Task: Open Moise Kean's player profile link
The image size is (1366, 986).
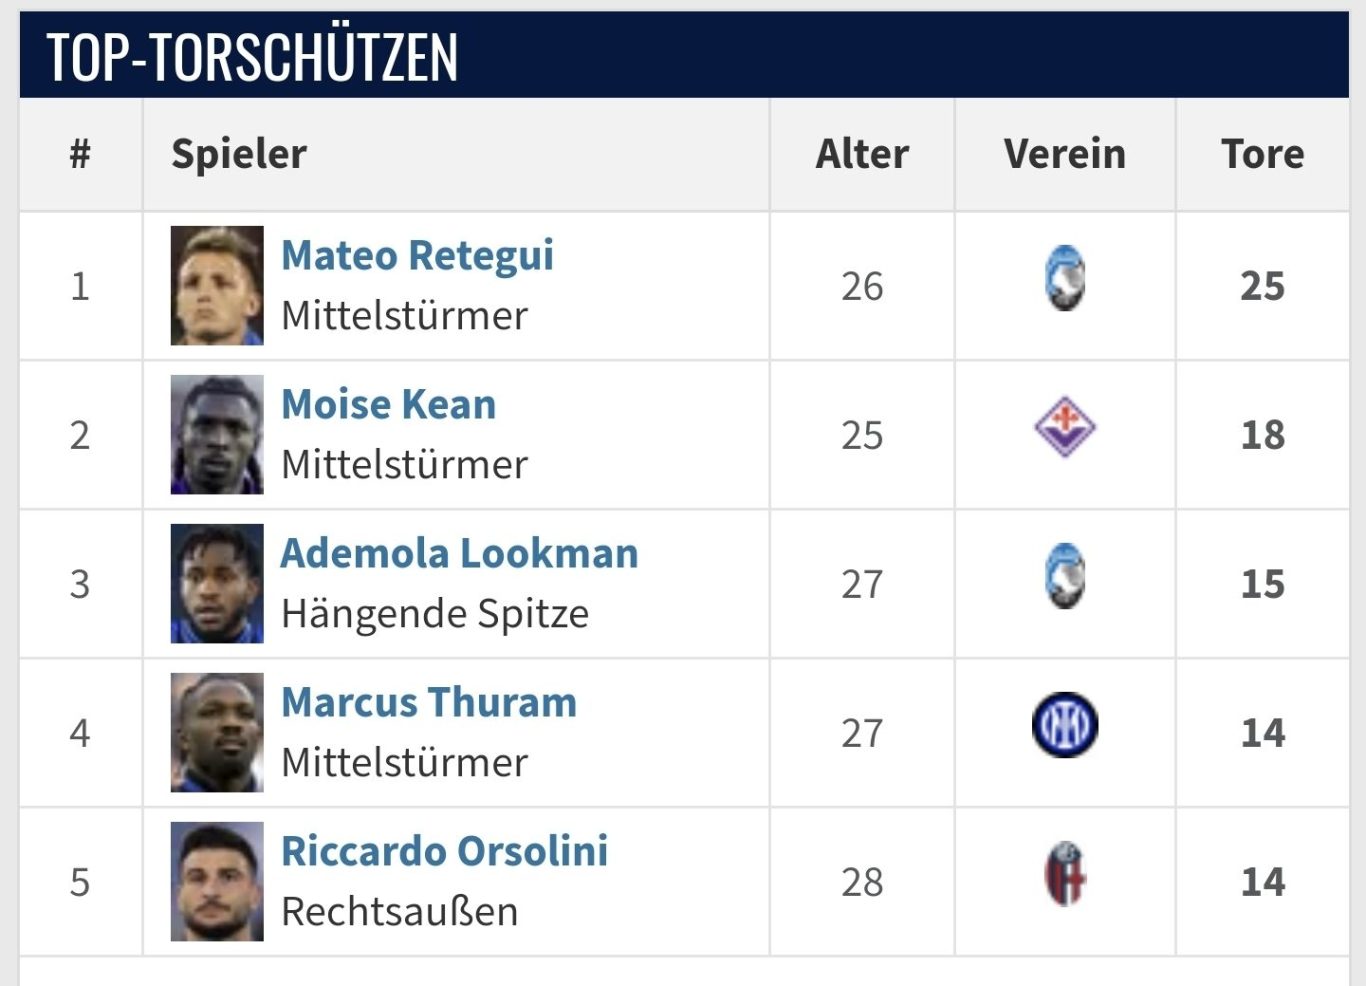Action: (388, 405)
